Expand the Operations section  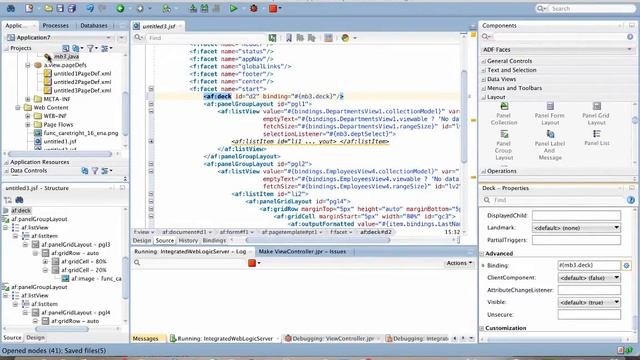click(x=484, y=171)
